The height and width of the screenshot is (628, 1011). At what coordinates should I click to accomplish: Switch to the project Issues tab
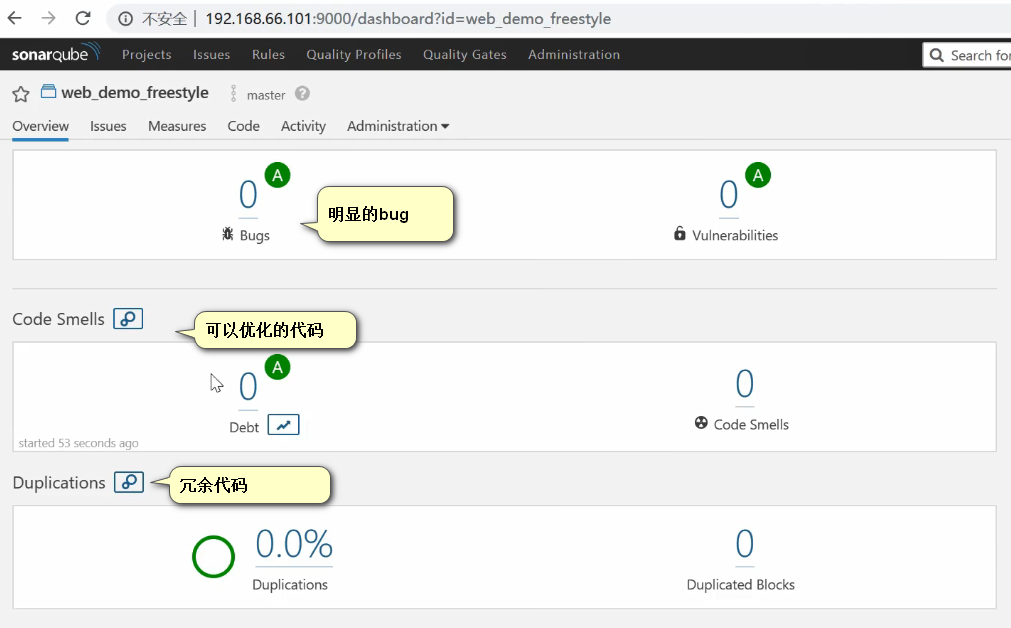(x=108, y=126)
